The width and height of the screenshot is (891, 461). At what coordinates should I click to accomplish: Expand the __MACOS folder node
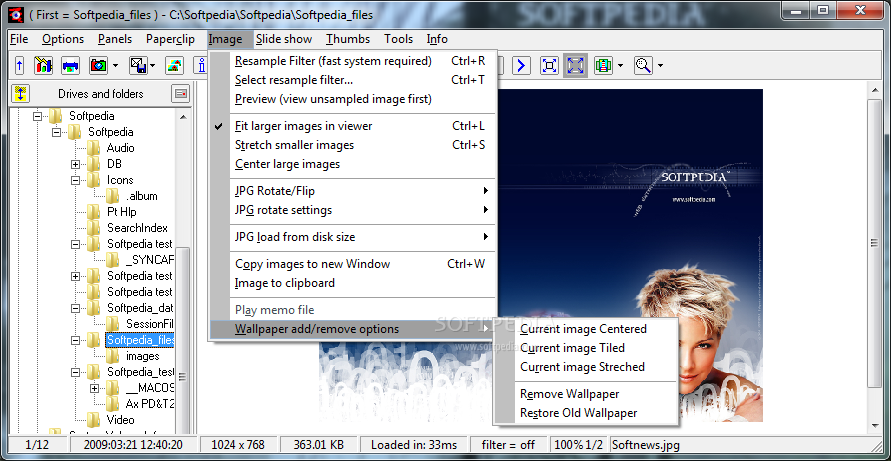click(x=94, y=389)
